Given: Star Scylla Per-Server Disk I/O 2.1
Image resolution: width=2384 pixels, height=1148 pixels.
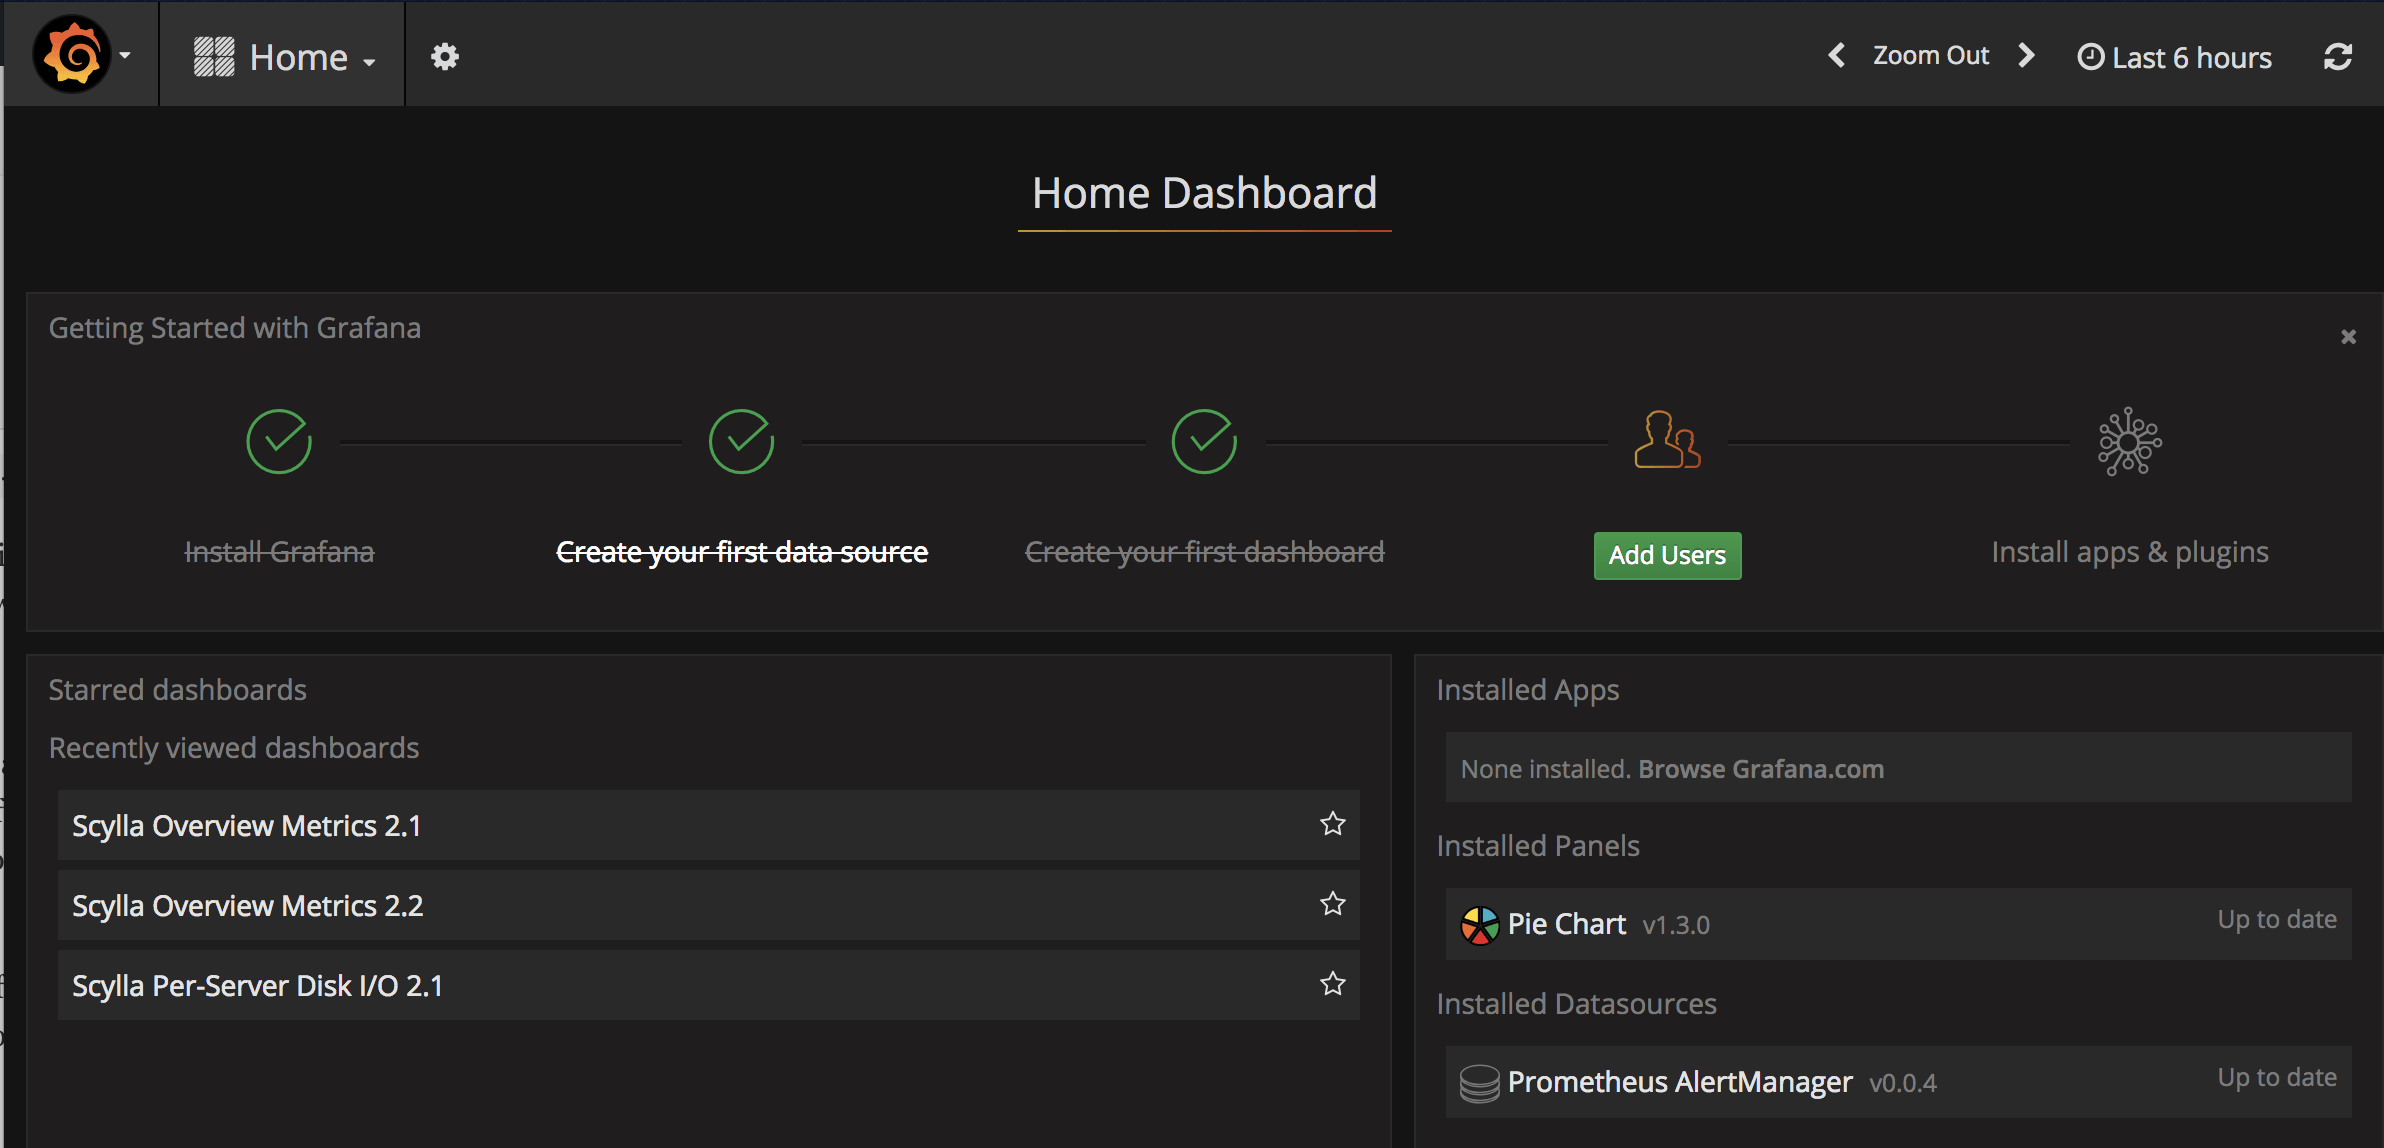Looking at the screenshot, I should point(1332,984).
